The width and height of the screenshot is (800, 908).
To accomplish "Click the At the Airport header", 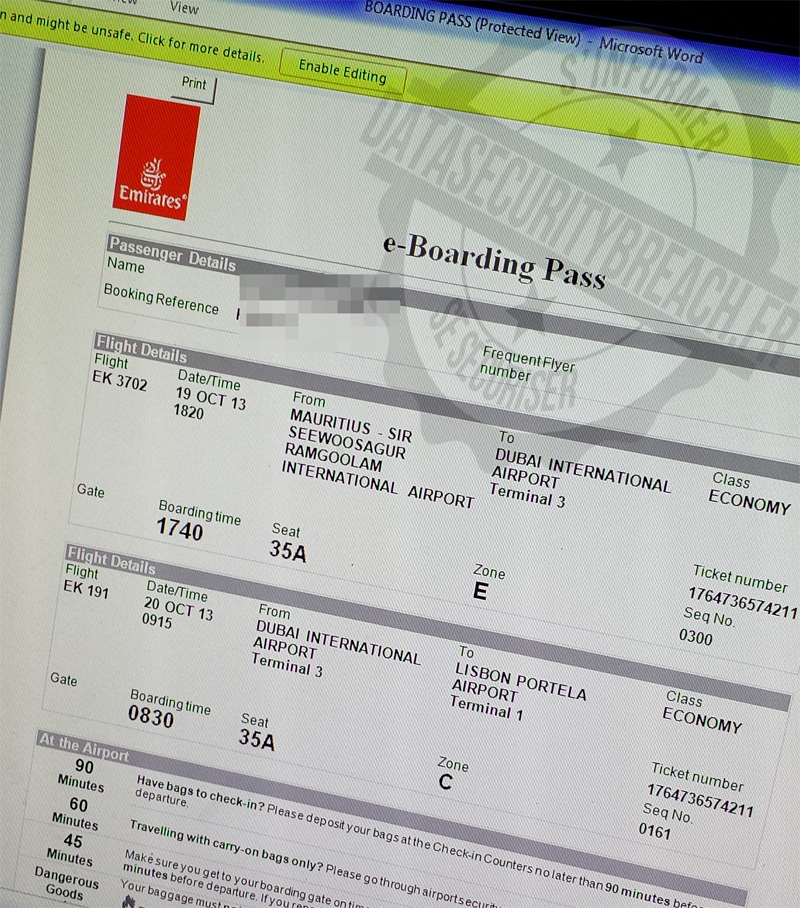I will pyautogui.click(x=84, y=747).
